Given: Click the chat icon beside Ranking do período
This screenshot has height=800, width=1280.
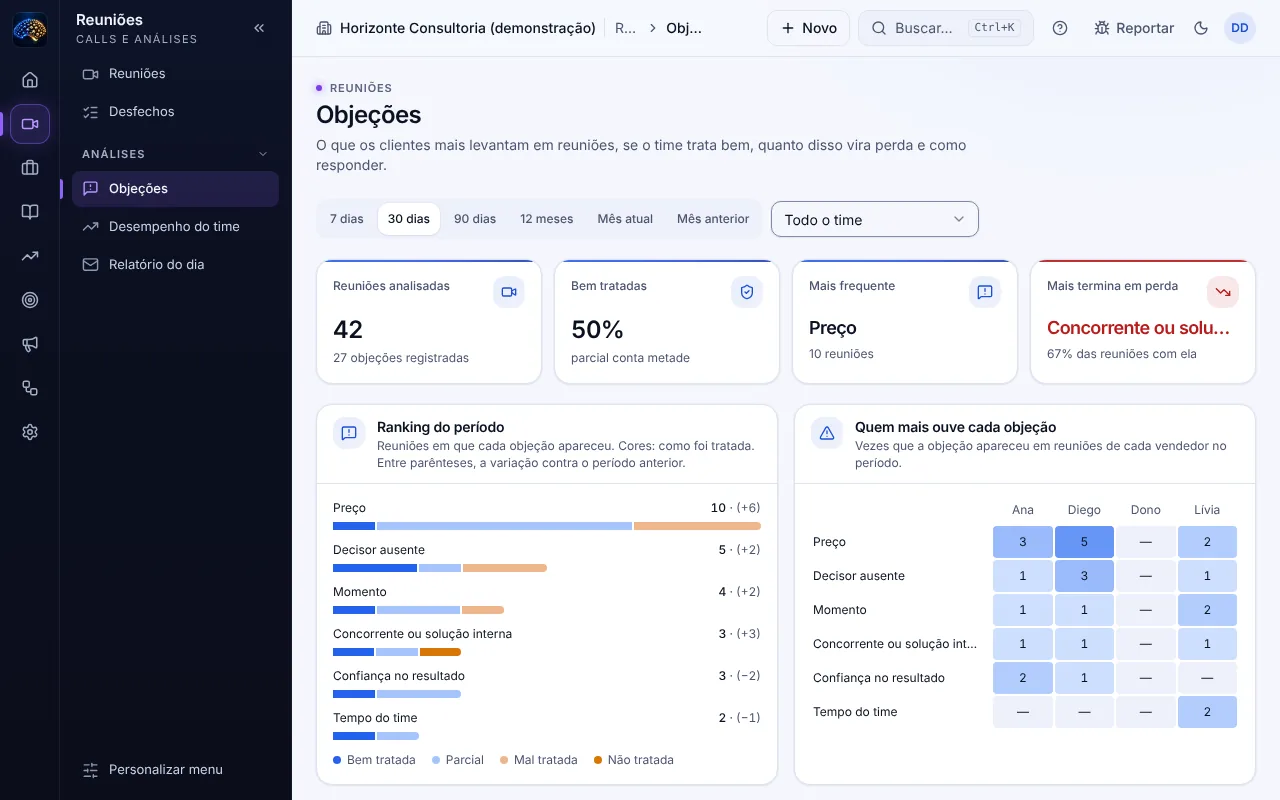Looking at the screenshot, I should point(349,433).
